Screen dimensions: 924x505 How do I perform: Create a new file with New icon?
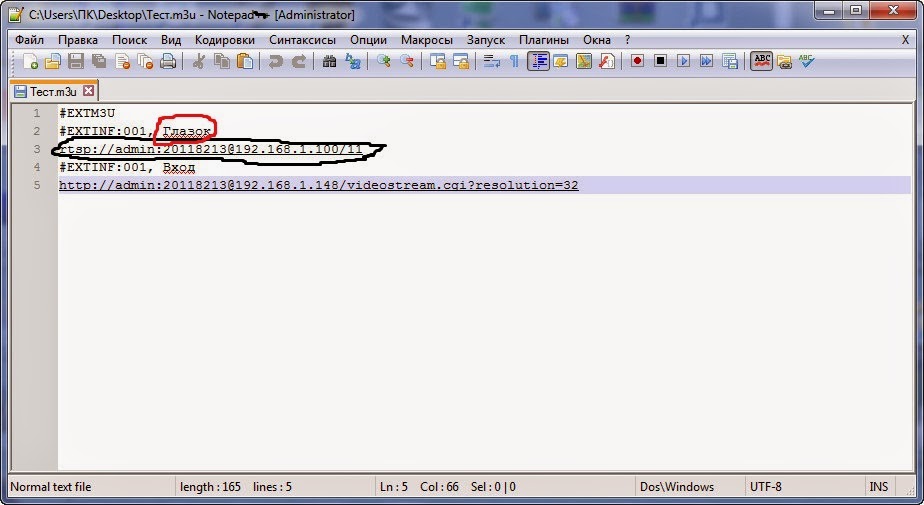tap(30, 61)
